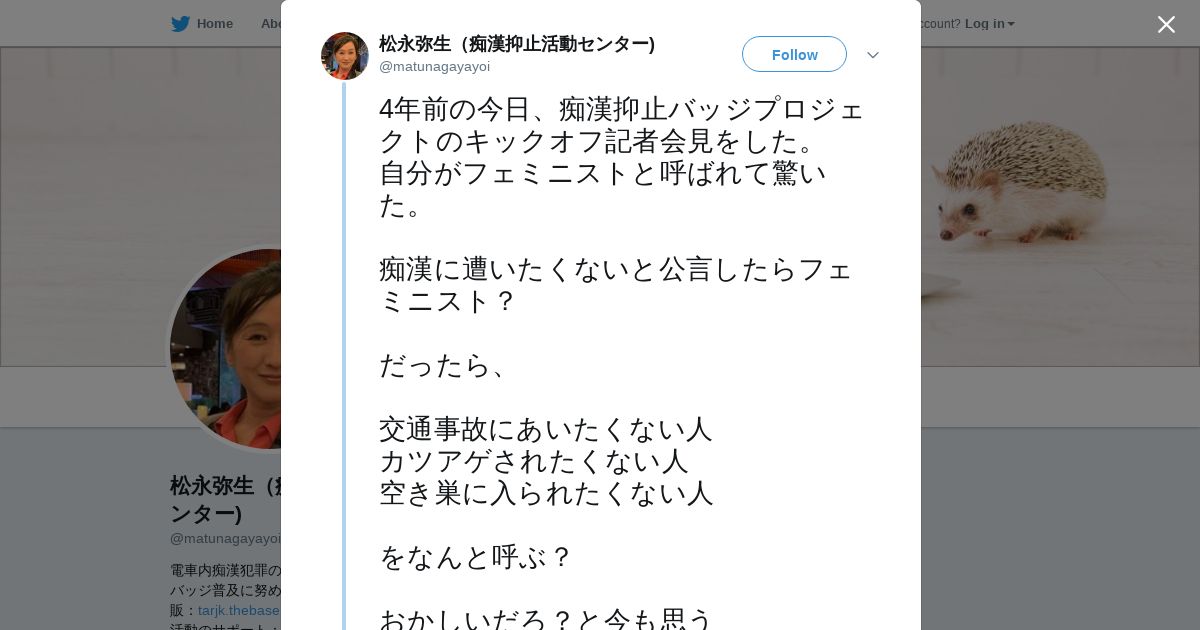Select the profile name heading on the page
Image resolution: width=1200 pixels, height=630 pixels.
(225, 498)
